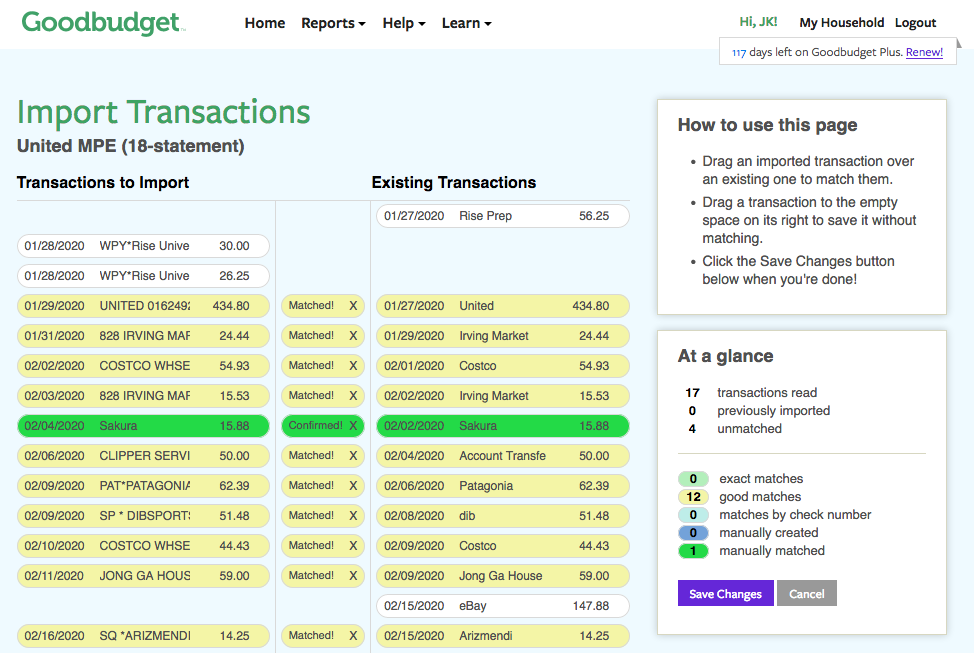This screenshot has height=653, width=974.
Task: Click the Renew! link
Action: (924, 52)
